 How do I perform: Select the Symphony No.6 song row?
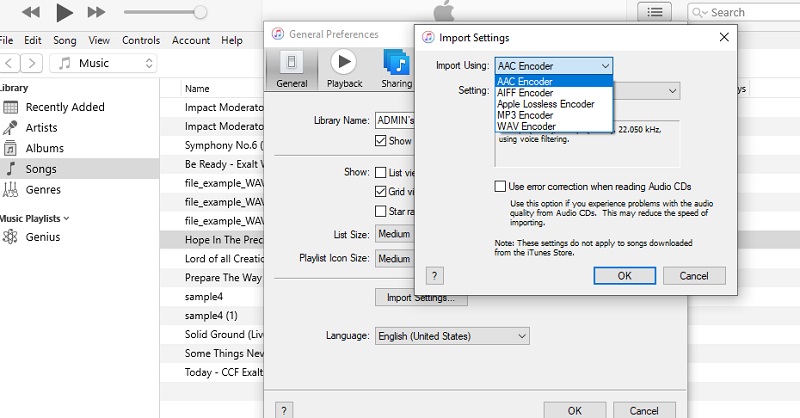click(x=212, y=145)
